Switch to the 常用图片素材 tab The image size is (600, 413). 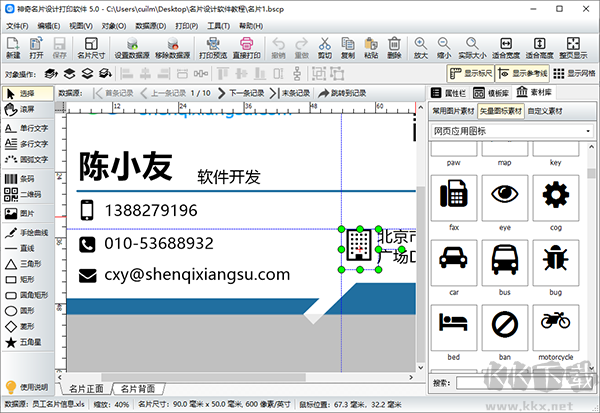coord(453,111)
